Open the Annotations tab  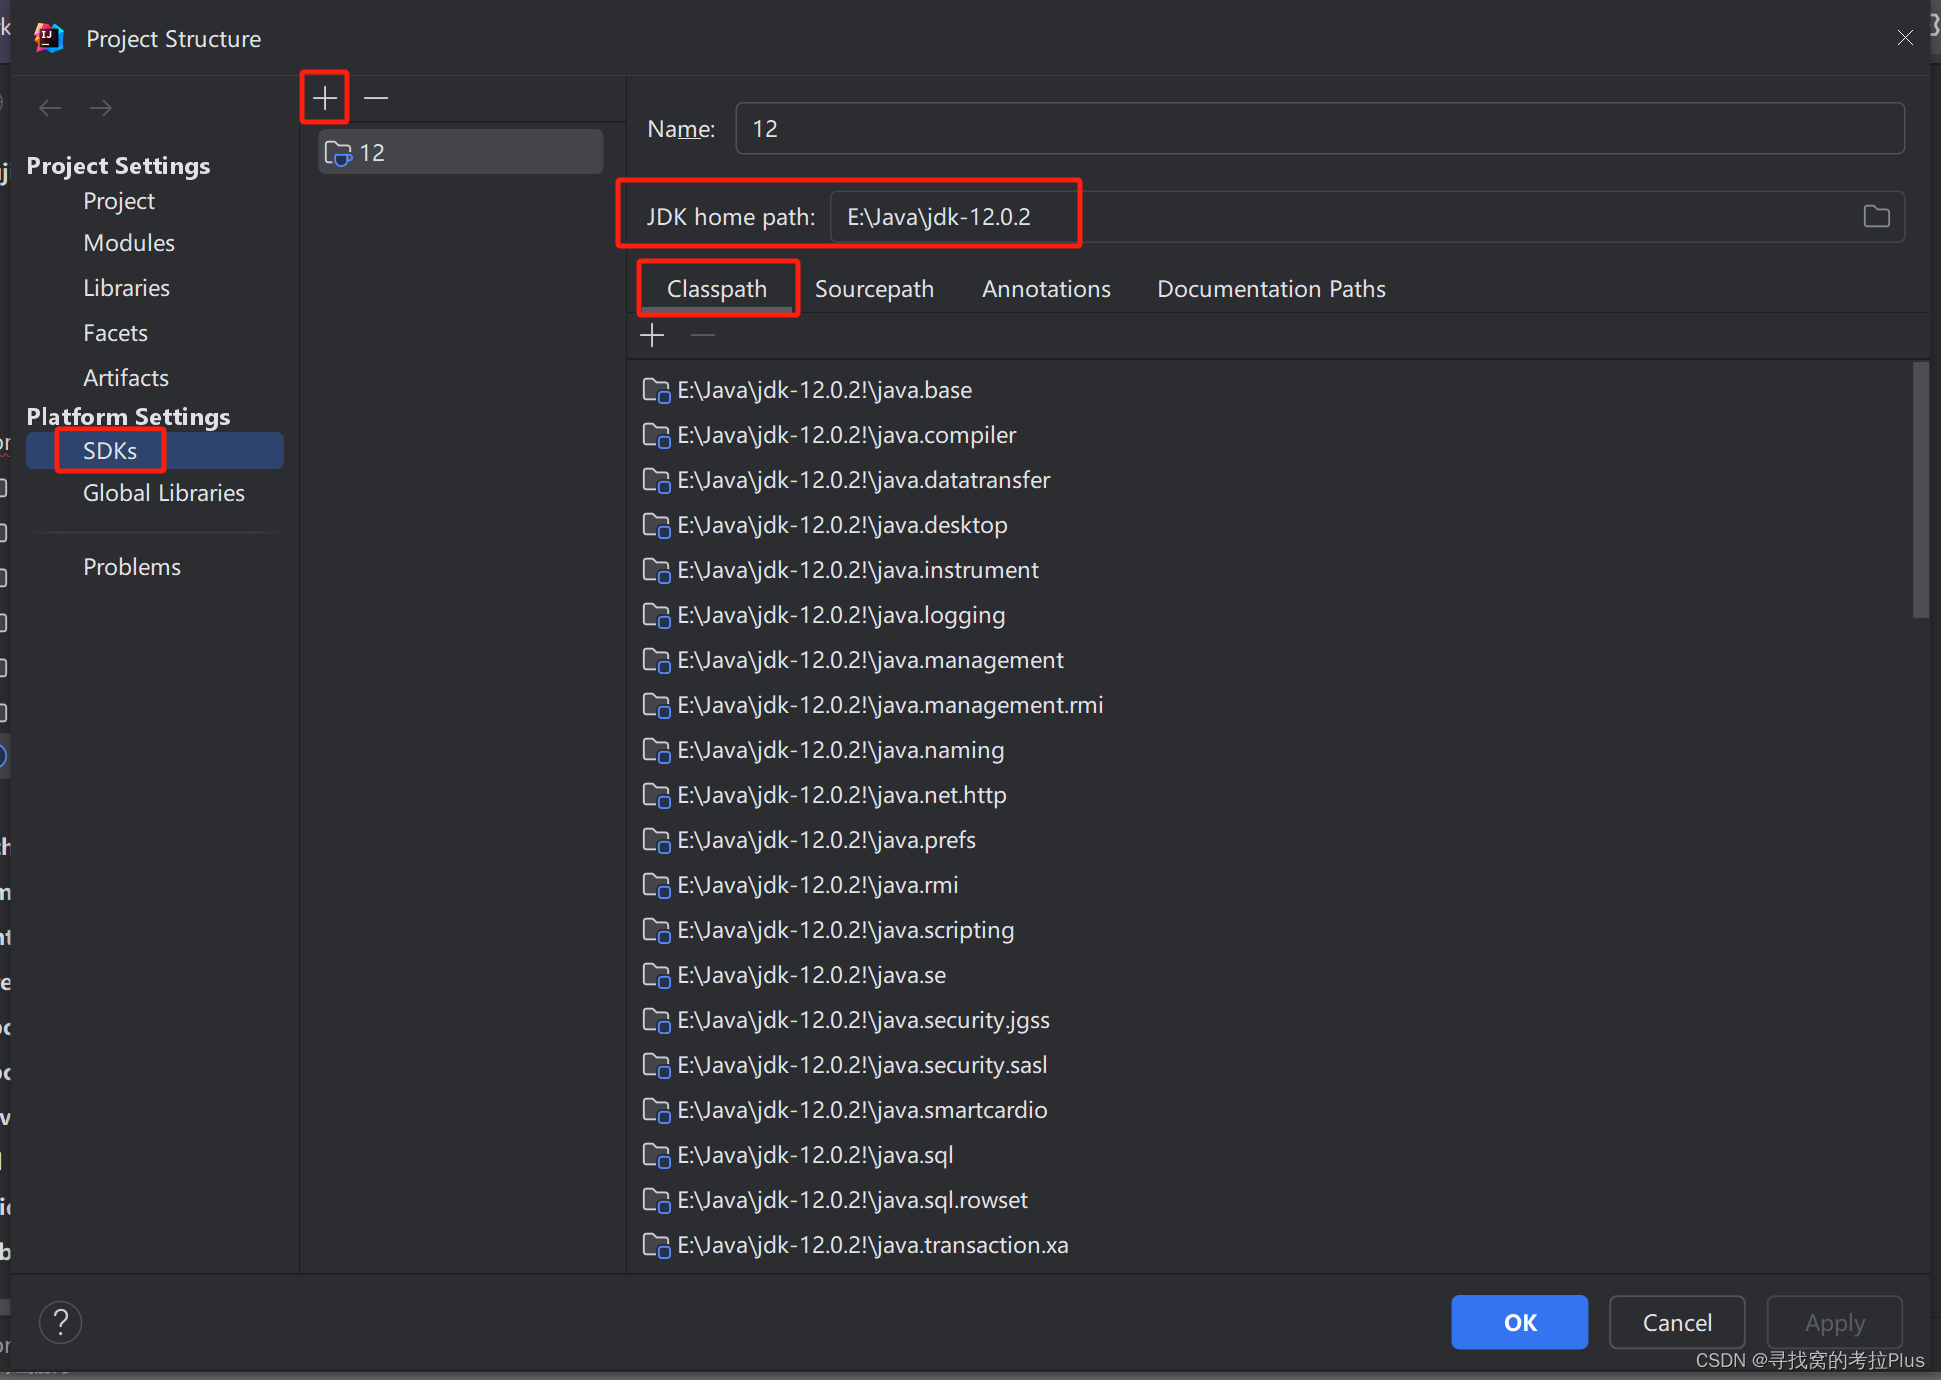coord(1046,289)
